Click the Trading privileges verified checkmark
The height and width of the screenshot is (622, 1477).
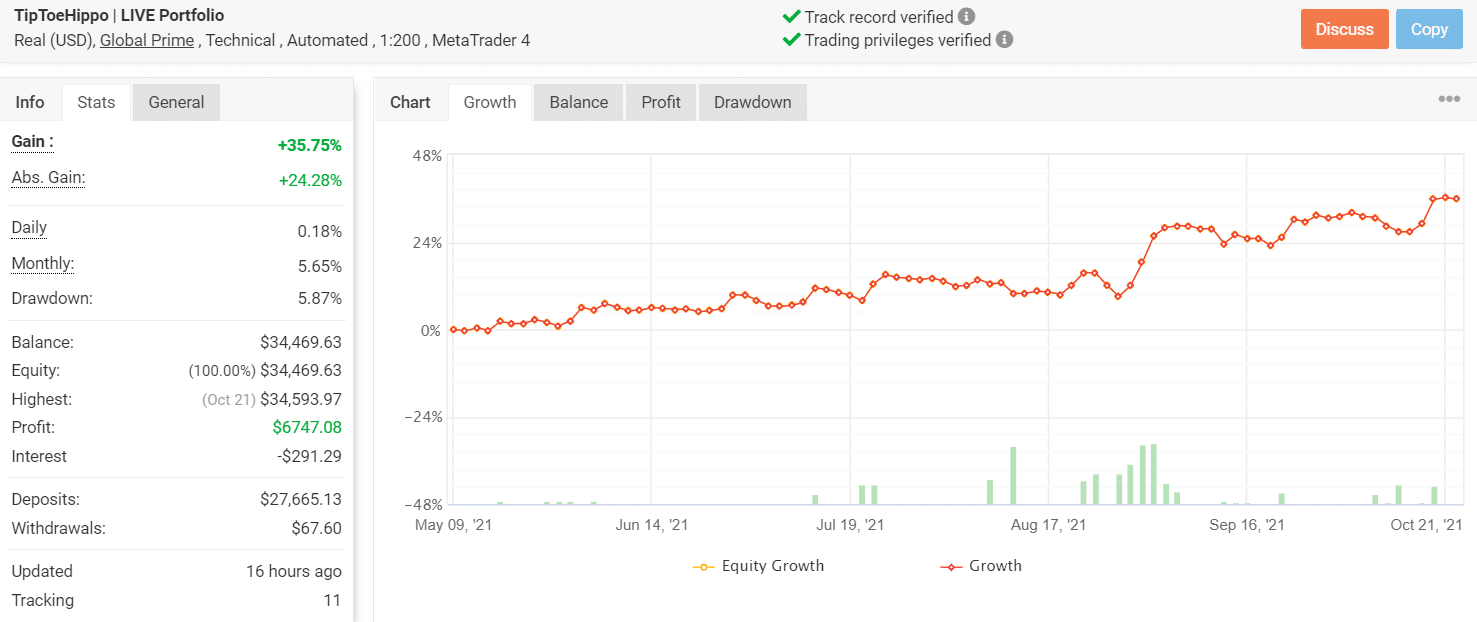[791, 40]
